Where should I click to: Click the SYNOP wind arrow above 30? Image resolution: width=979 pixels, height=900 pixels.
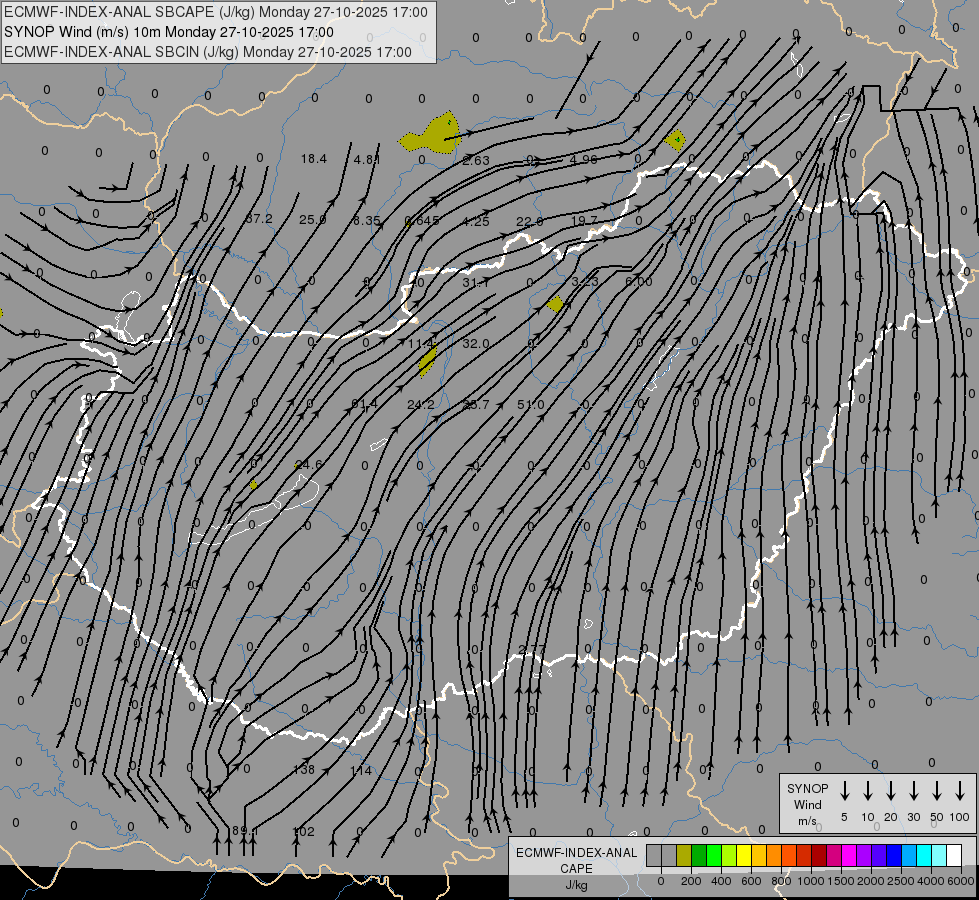coord(913,791)
